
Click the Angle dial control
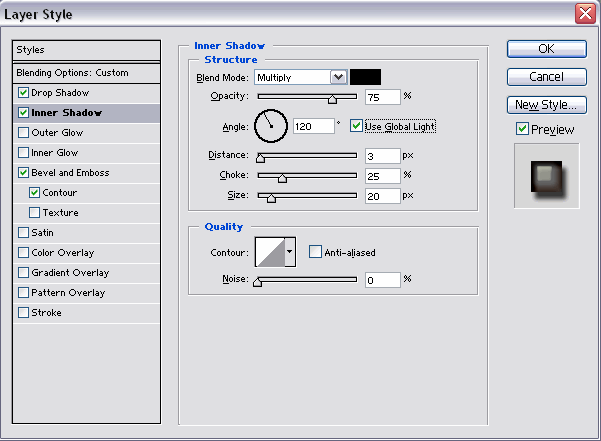tap(271, 126)
